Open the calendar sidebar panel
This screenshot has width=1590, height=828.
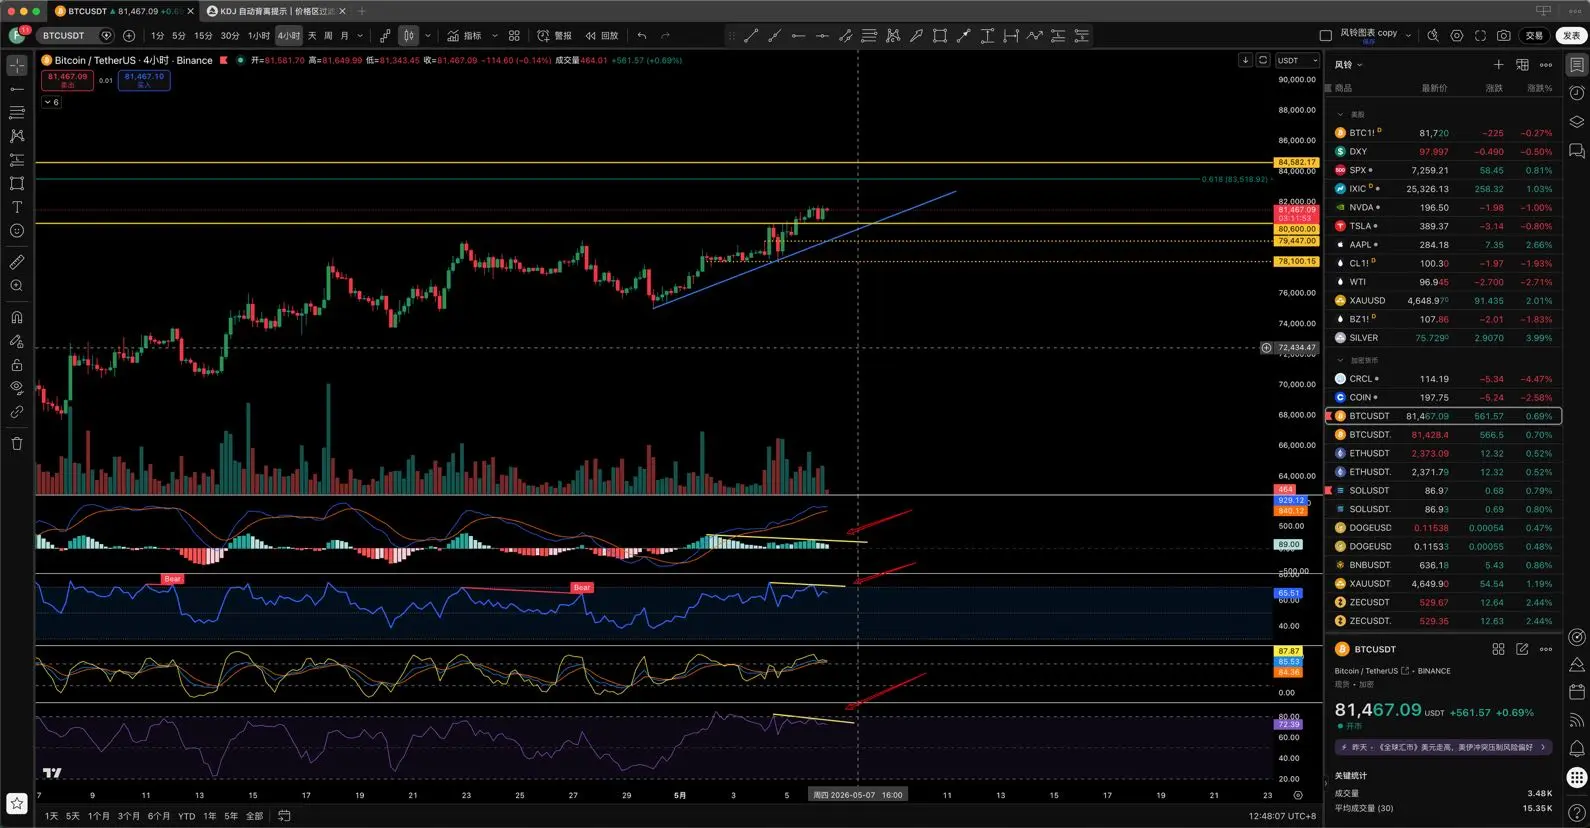click(1577, 692)
